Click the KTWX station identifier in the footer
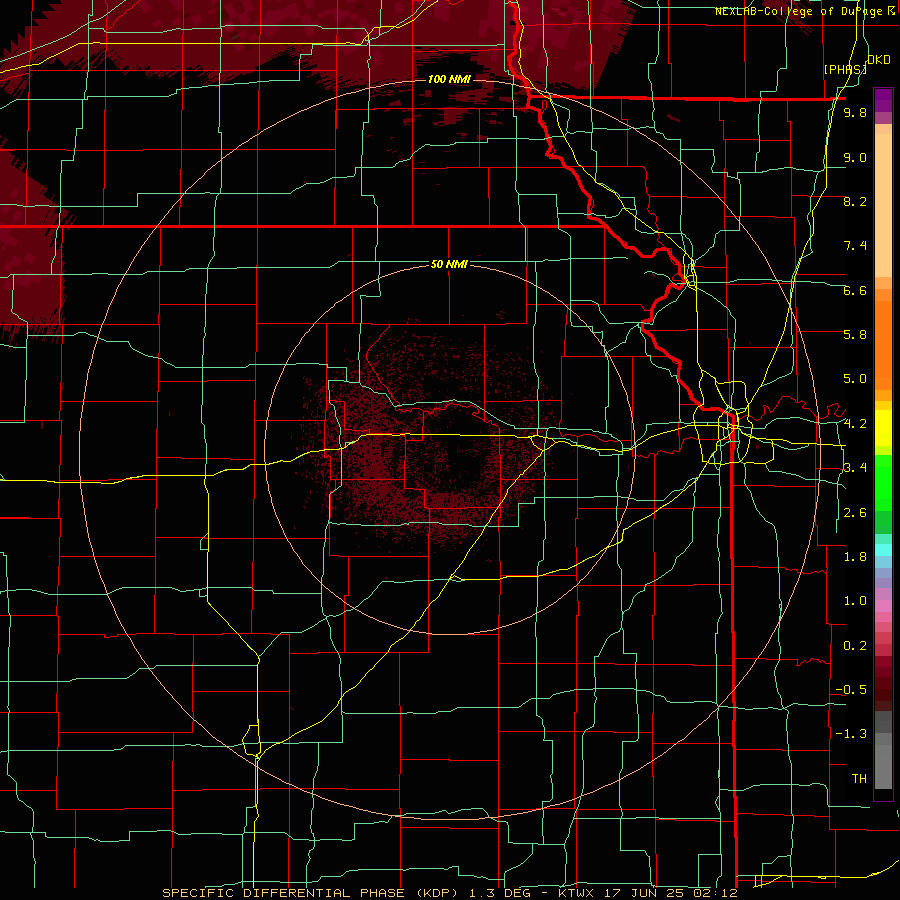This screenshot has width=900, height=900. point(577,893)
